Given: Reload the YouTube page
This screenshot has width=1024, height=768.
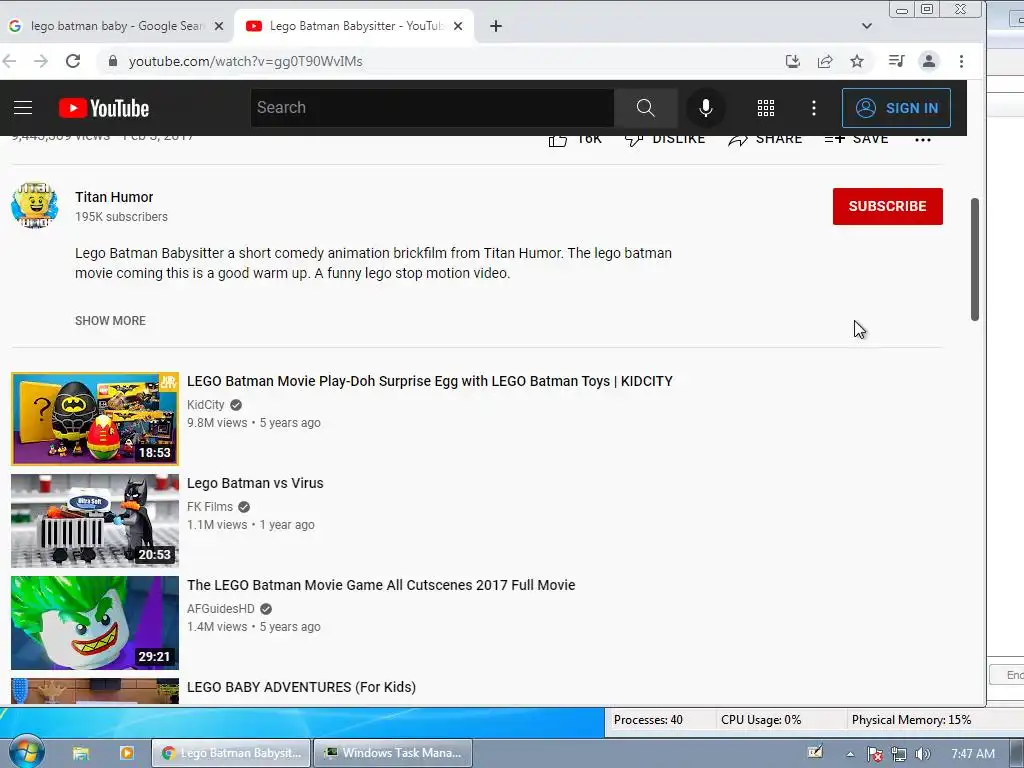Looking at the screenshot, I should click(73, 61).
